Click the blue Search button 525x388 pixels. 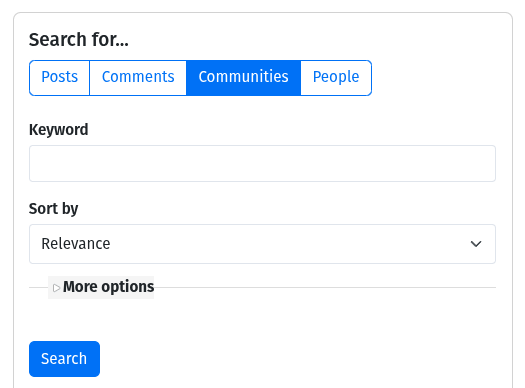pyautogui.click(x=64, y=359)
